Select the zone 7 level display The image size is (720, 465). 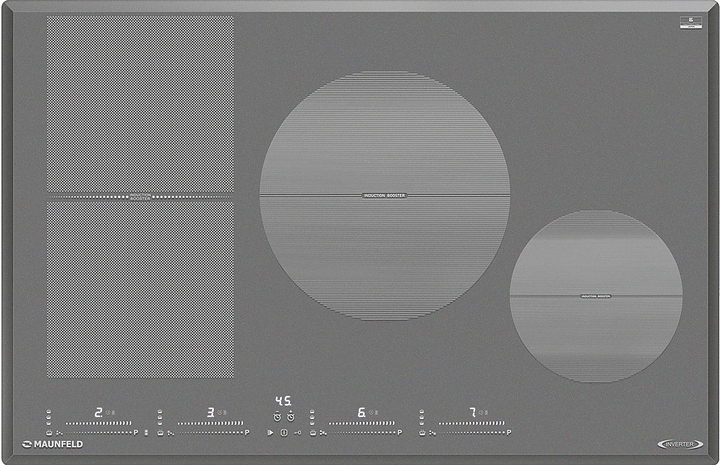tap(472, 411)
